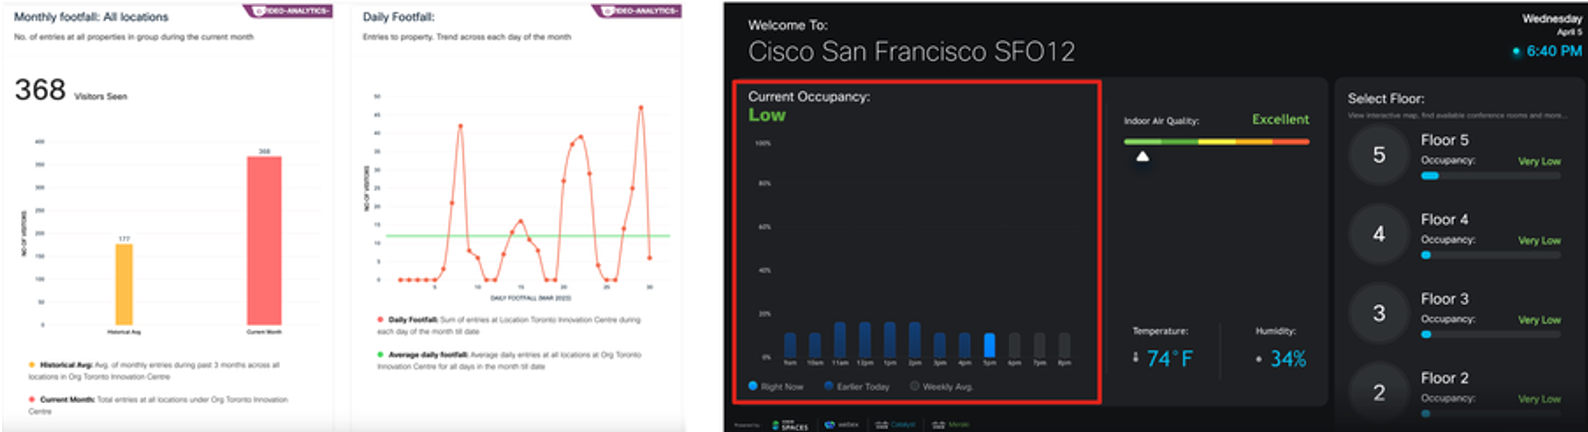This screenshot has width=1588, height=432.
Task: Select the Floor 5 number circle
Action: click(x=1379, y=155)
